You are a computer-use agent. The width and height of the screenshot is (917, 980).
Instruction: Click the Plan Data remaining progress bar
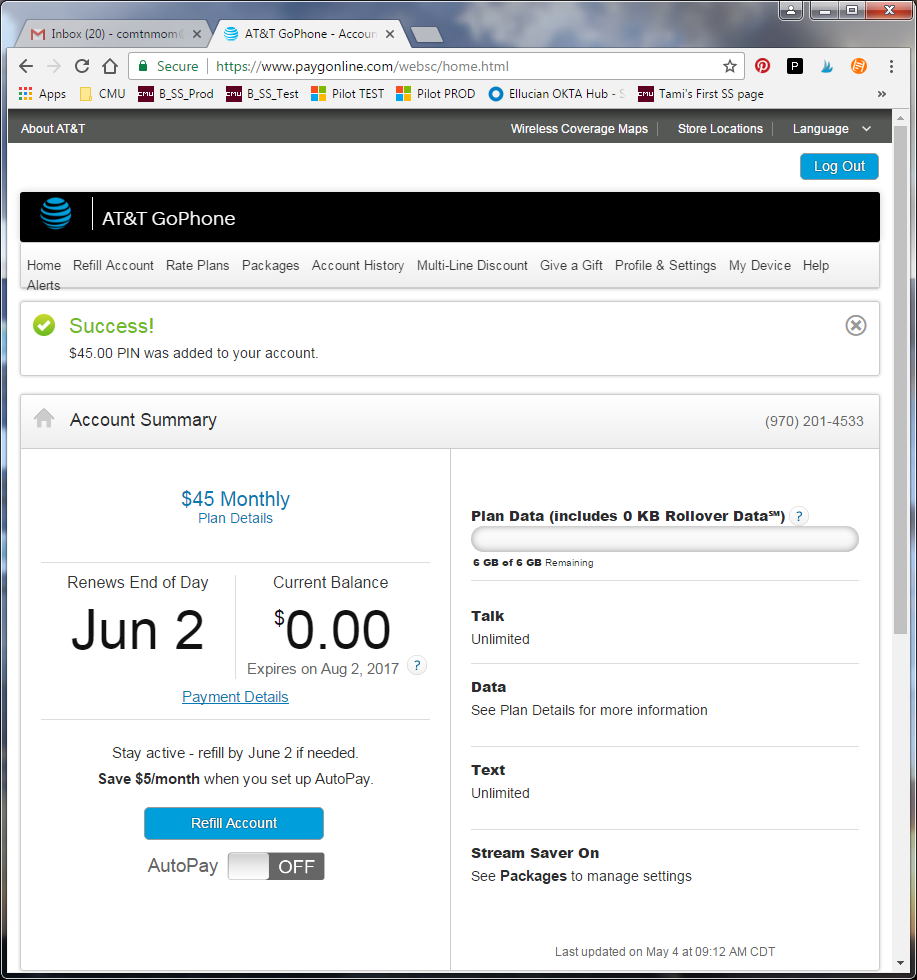click(664, 539)
